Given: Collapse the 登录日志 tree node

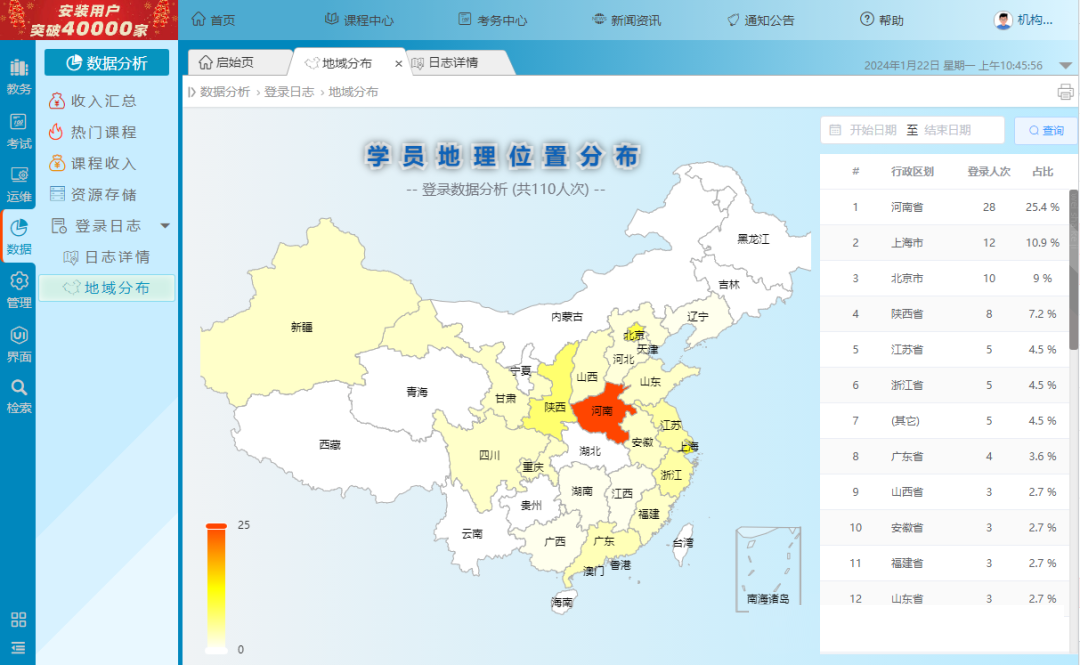Looking at the screenshot, I should pyautogui.click(x=166, y=226).
